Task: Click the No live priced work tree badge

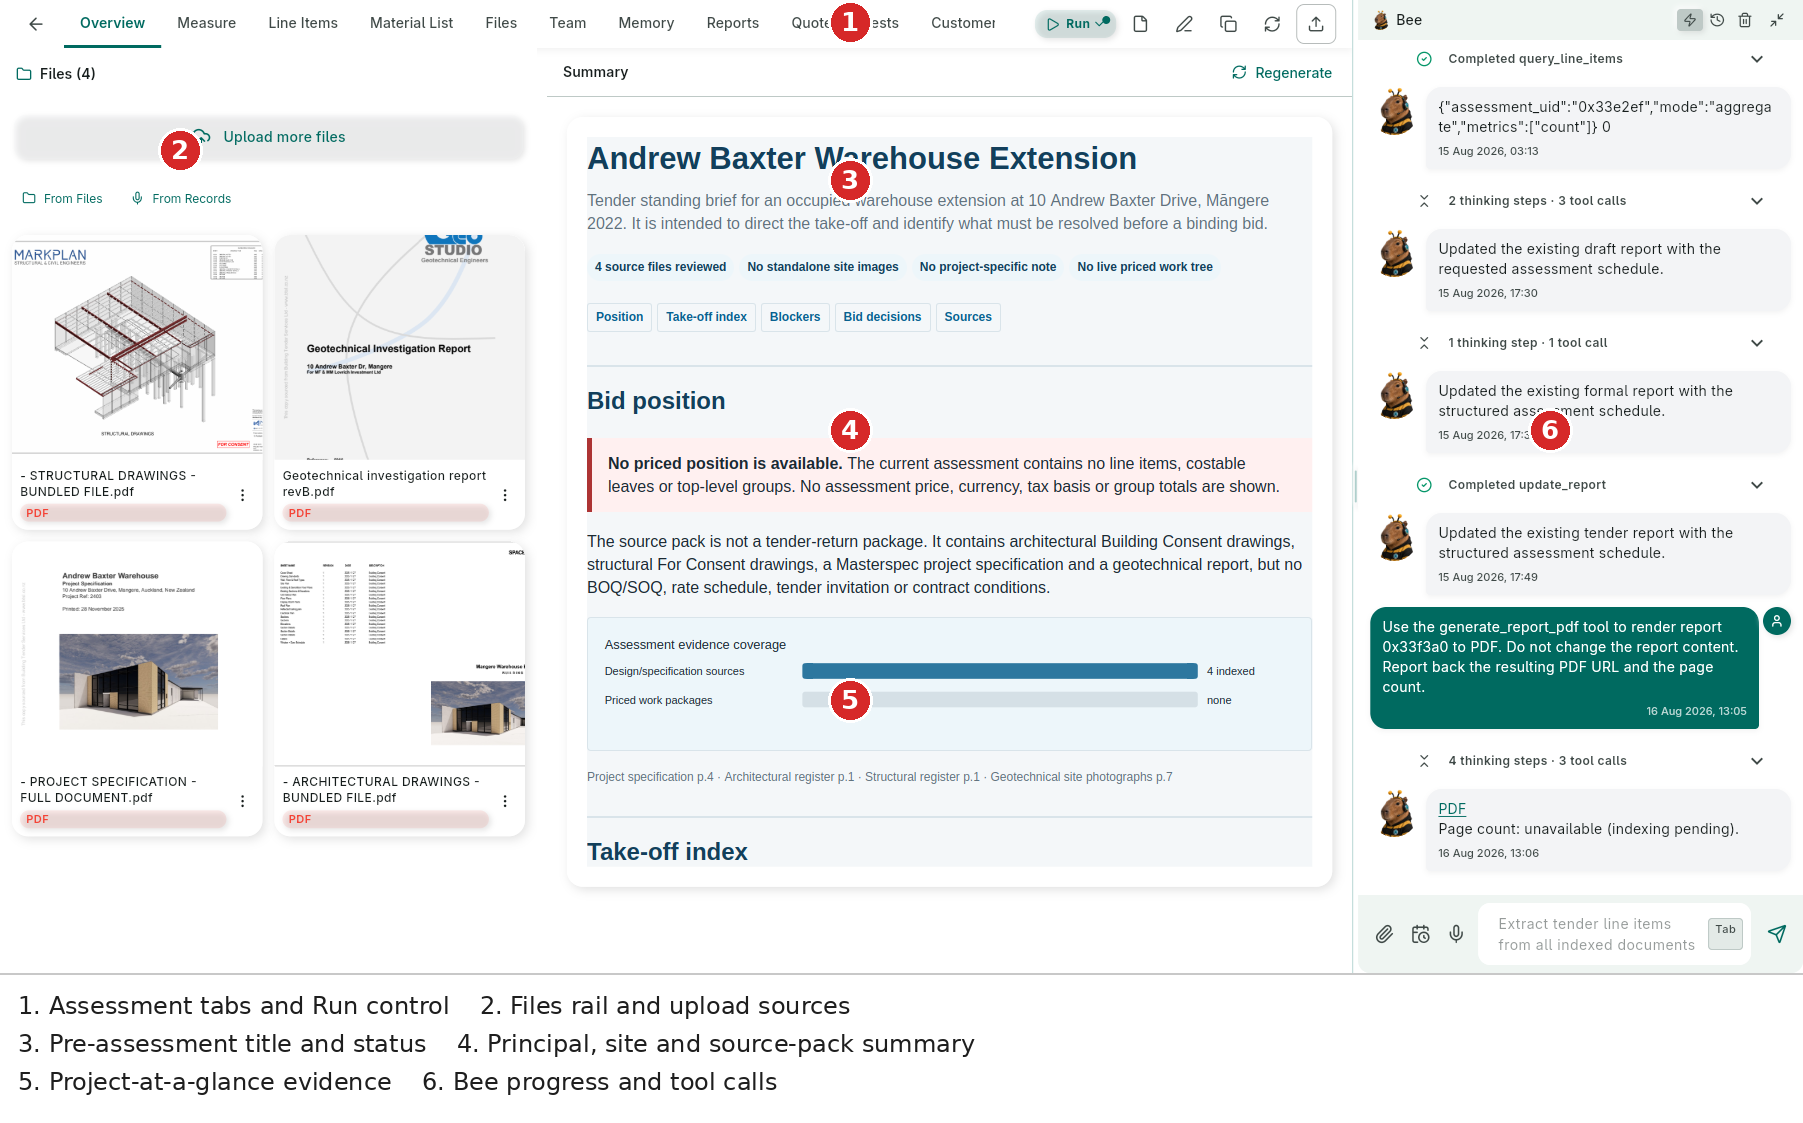Action: [1145, 267]
